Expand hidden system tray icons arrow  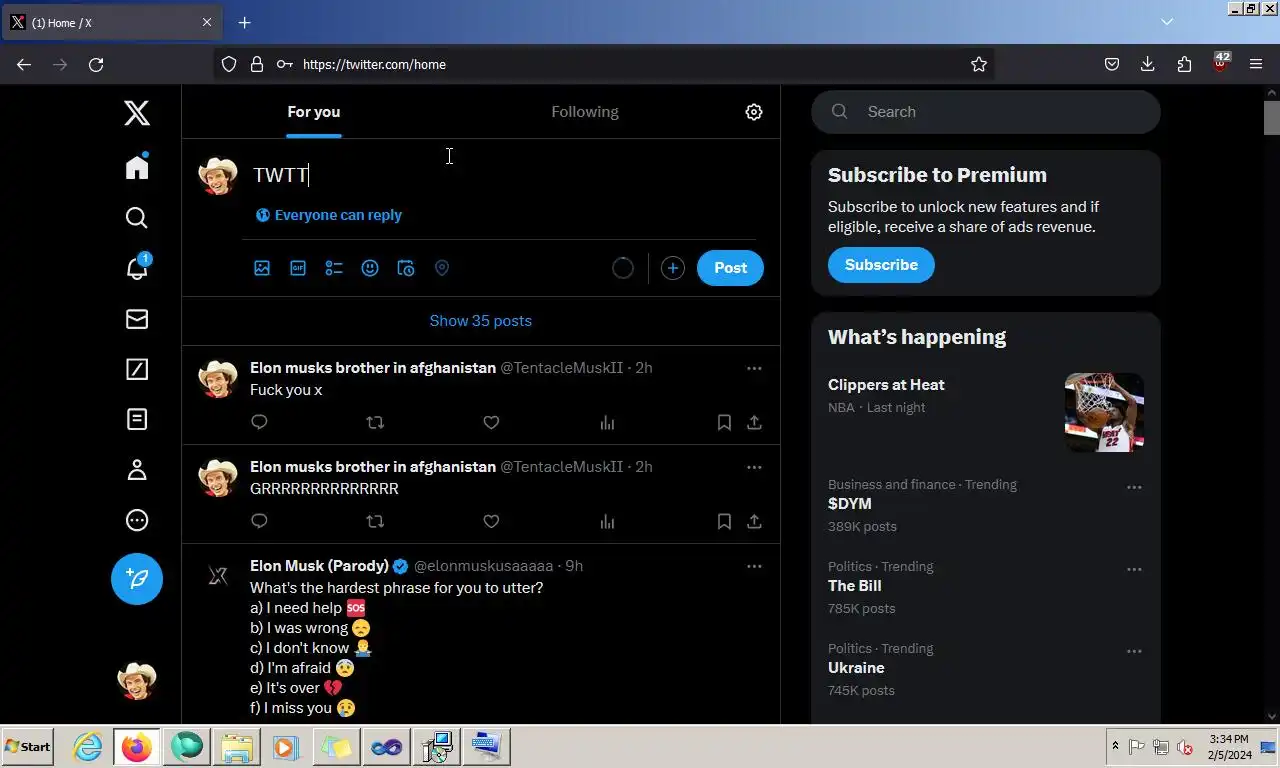point(1115,747)
